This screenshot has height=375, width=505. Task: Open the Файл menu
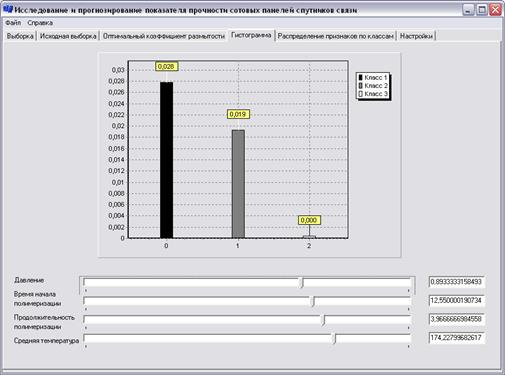(13, 23)
